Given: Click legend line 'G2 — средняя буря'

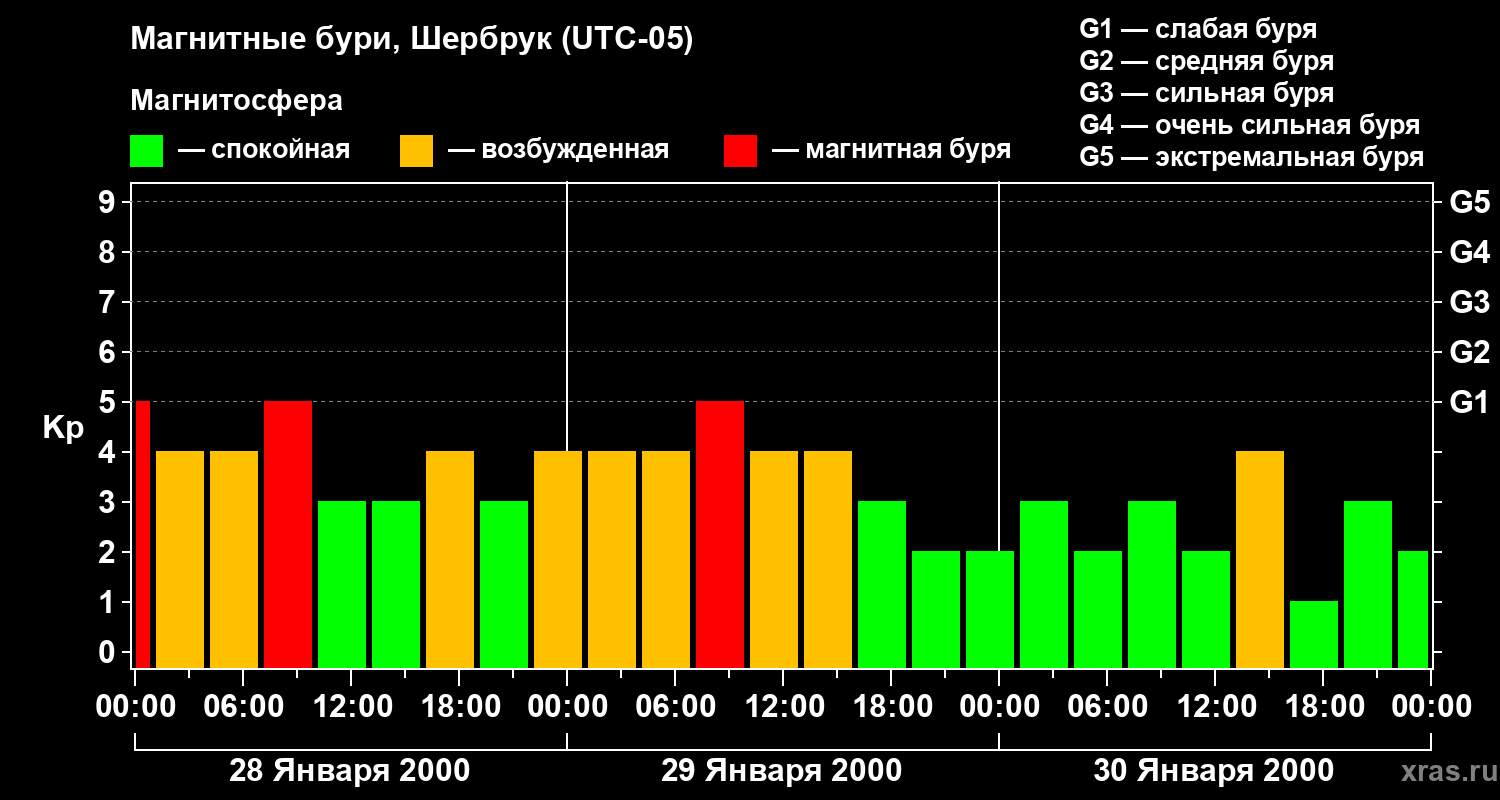Looking at the screenshot, I should click(x=1207, y=61).
